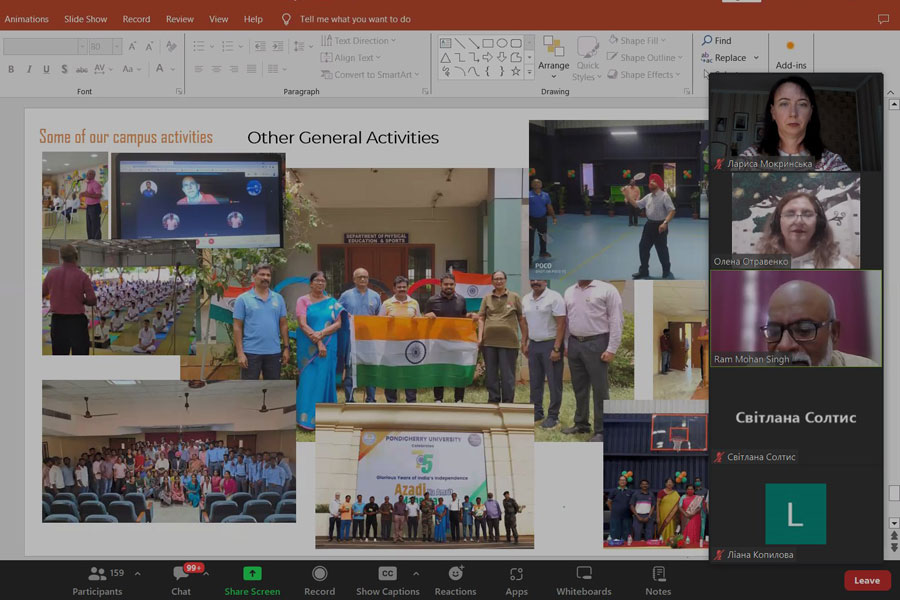Open the Chat panel
Image resolution: width=900 pixels, height=600 pixels.
[x=181, y=579]
